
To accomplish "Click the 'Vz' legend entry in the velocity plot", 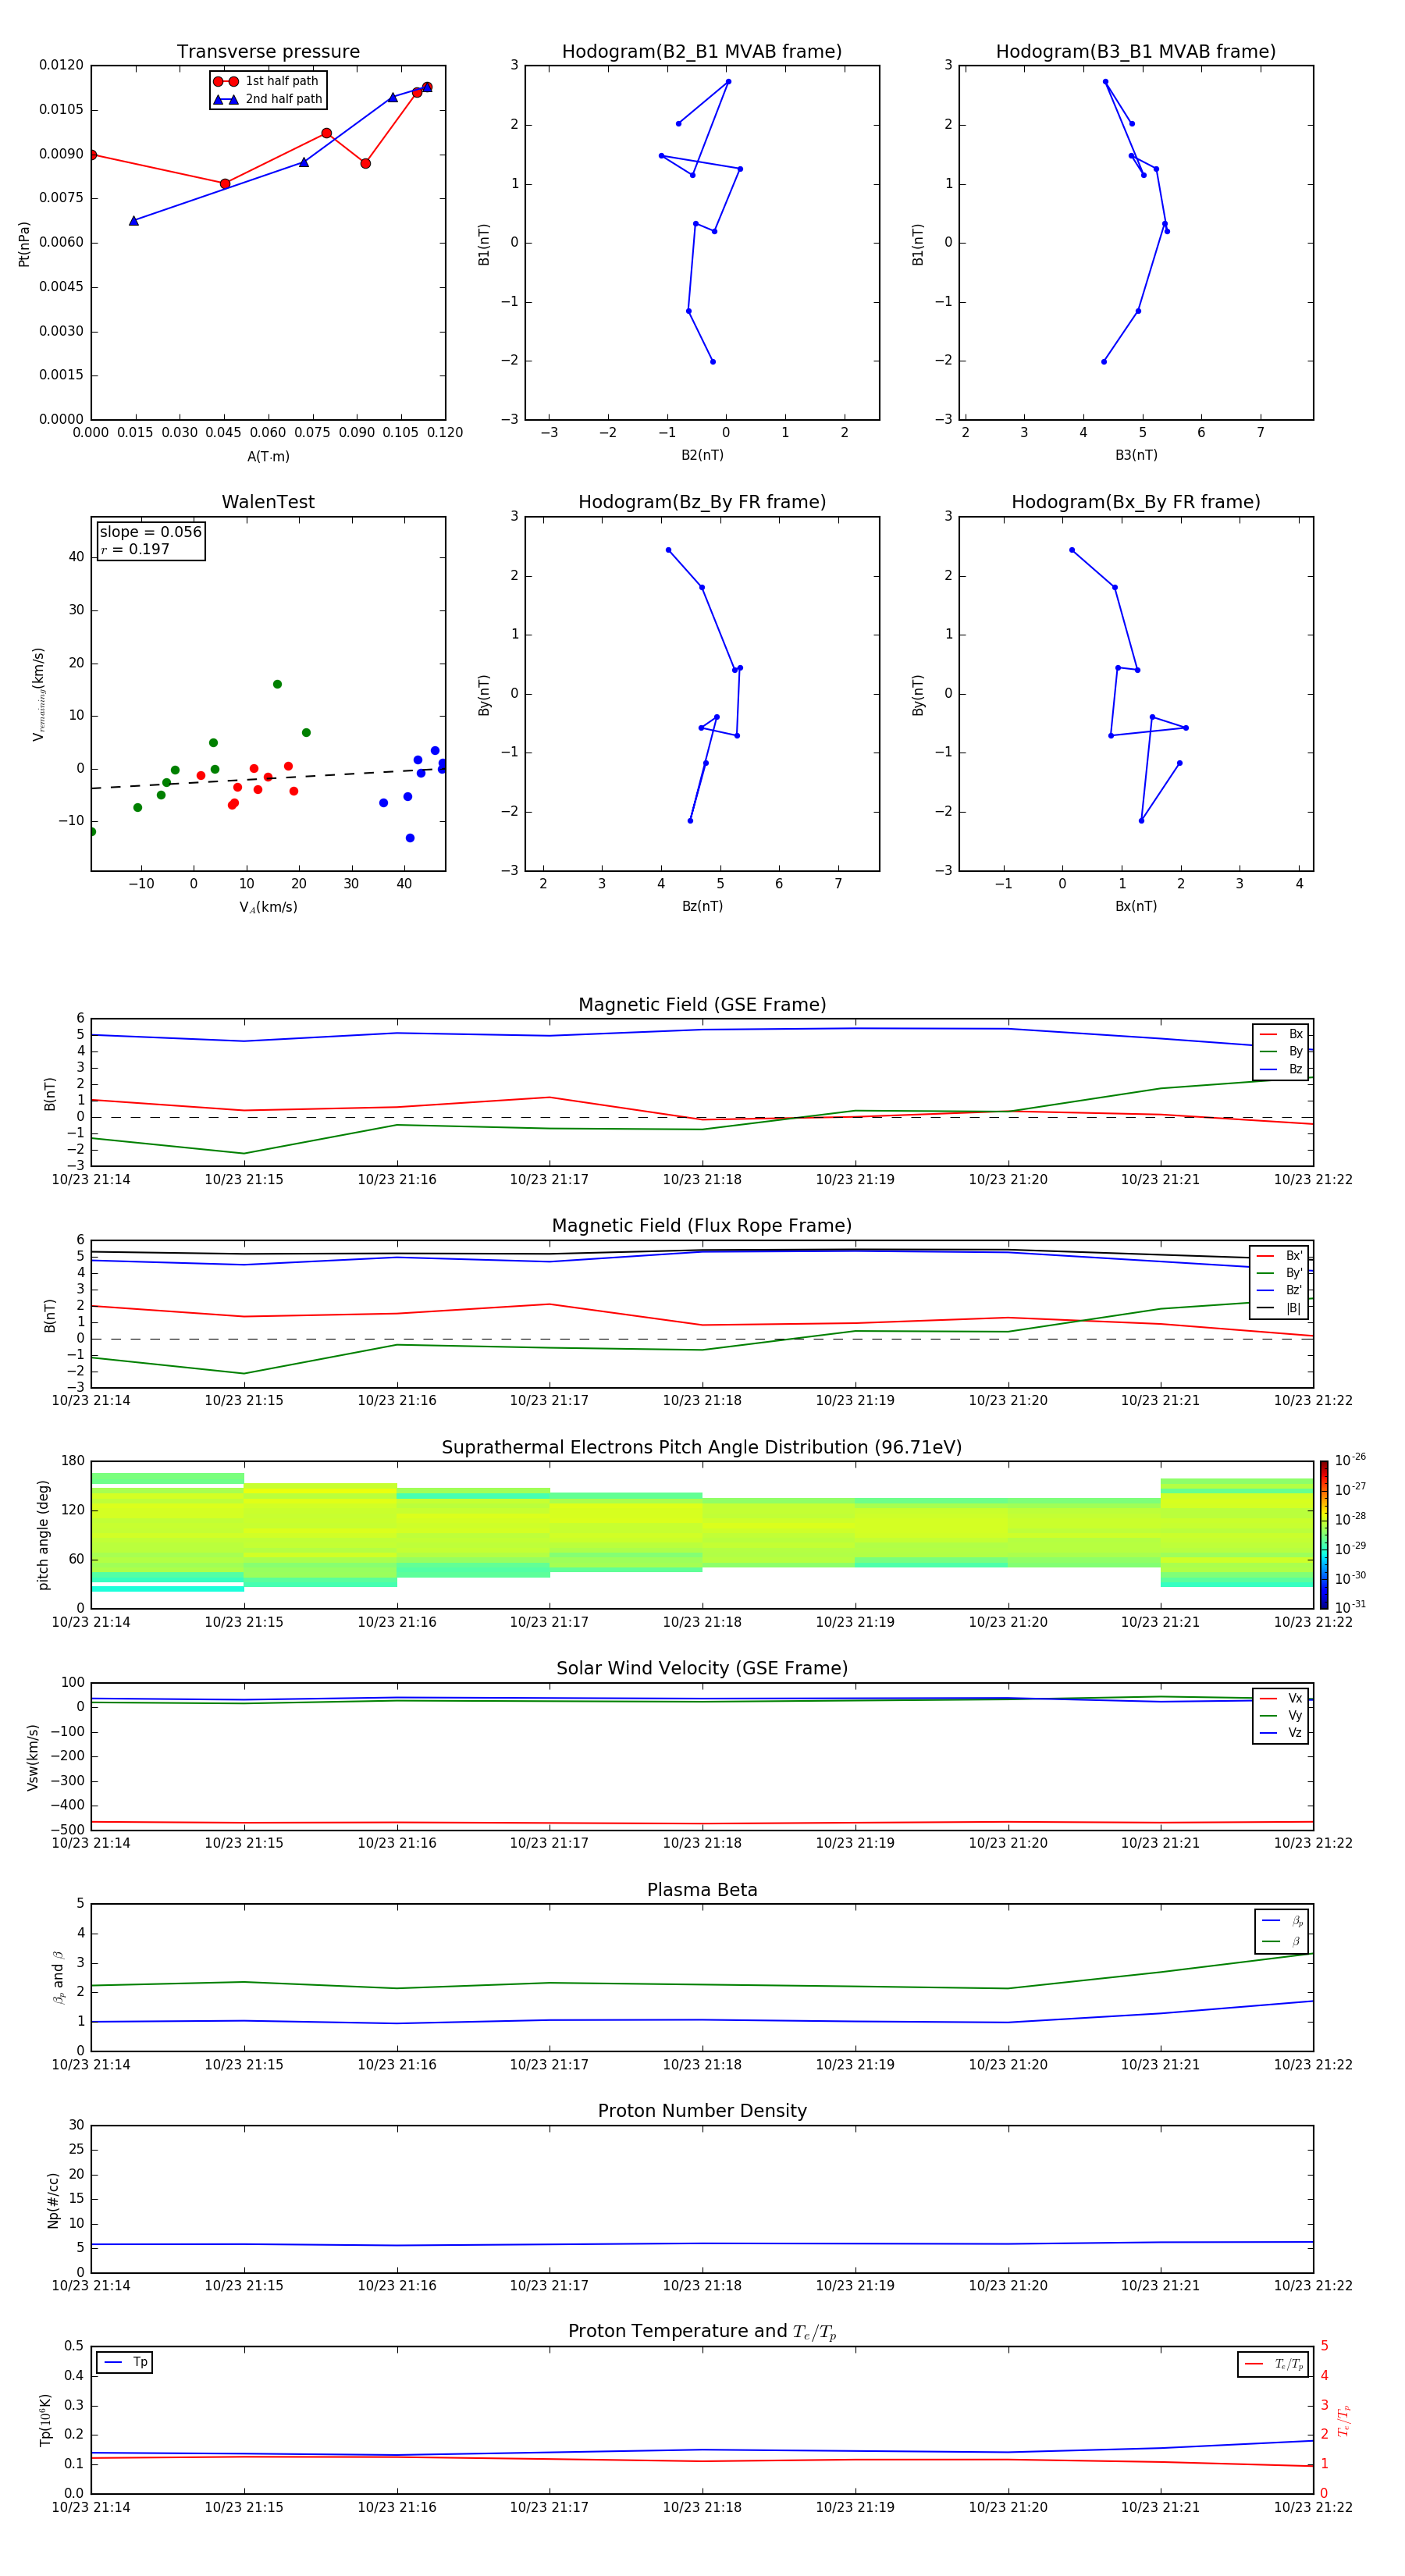I will tap(1281, 1733).
